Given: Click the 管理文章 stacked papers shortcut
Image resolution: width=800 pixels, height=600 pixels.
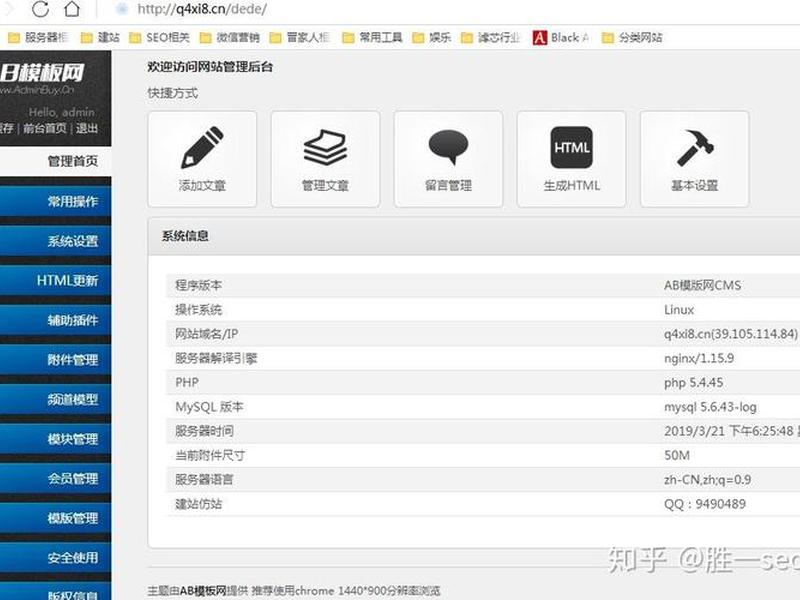Looking at the screenshot, I should (325, 159).
